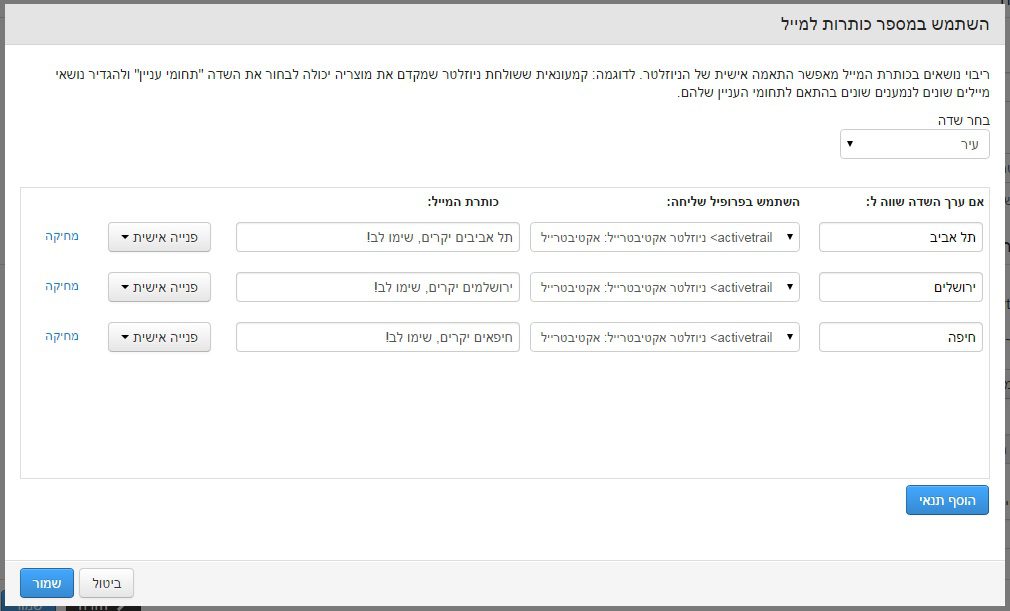Open the 'בחר שדה' field dropdown
This screenshot has width=1010, height=611.
[914, 144]
